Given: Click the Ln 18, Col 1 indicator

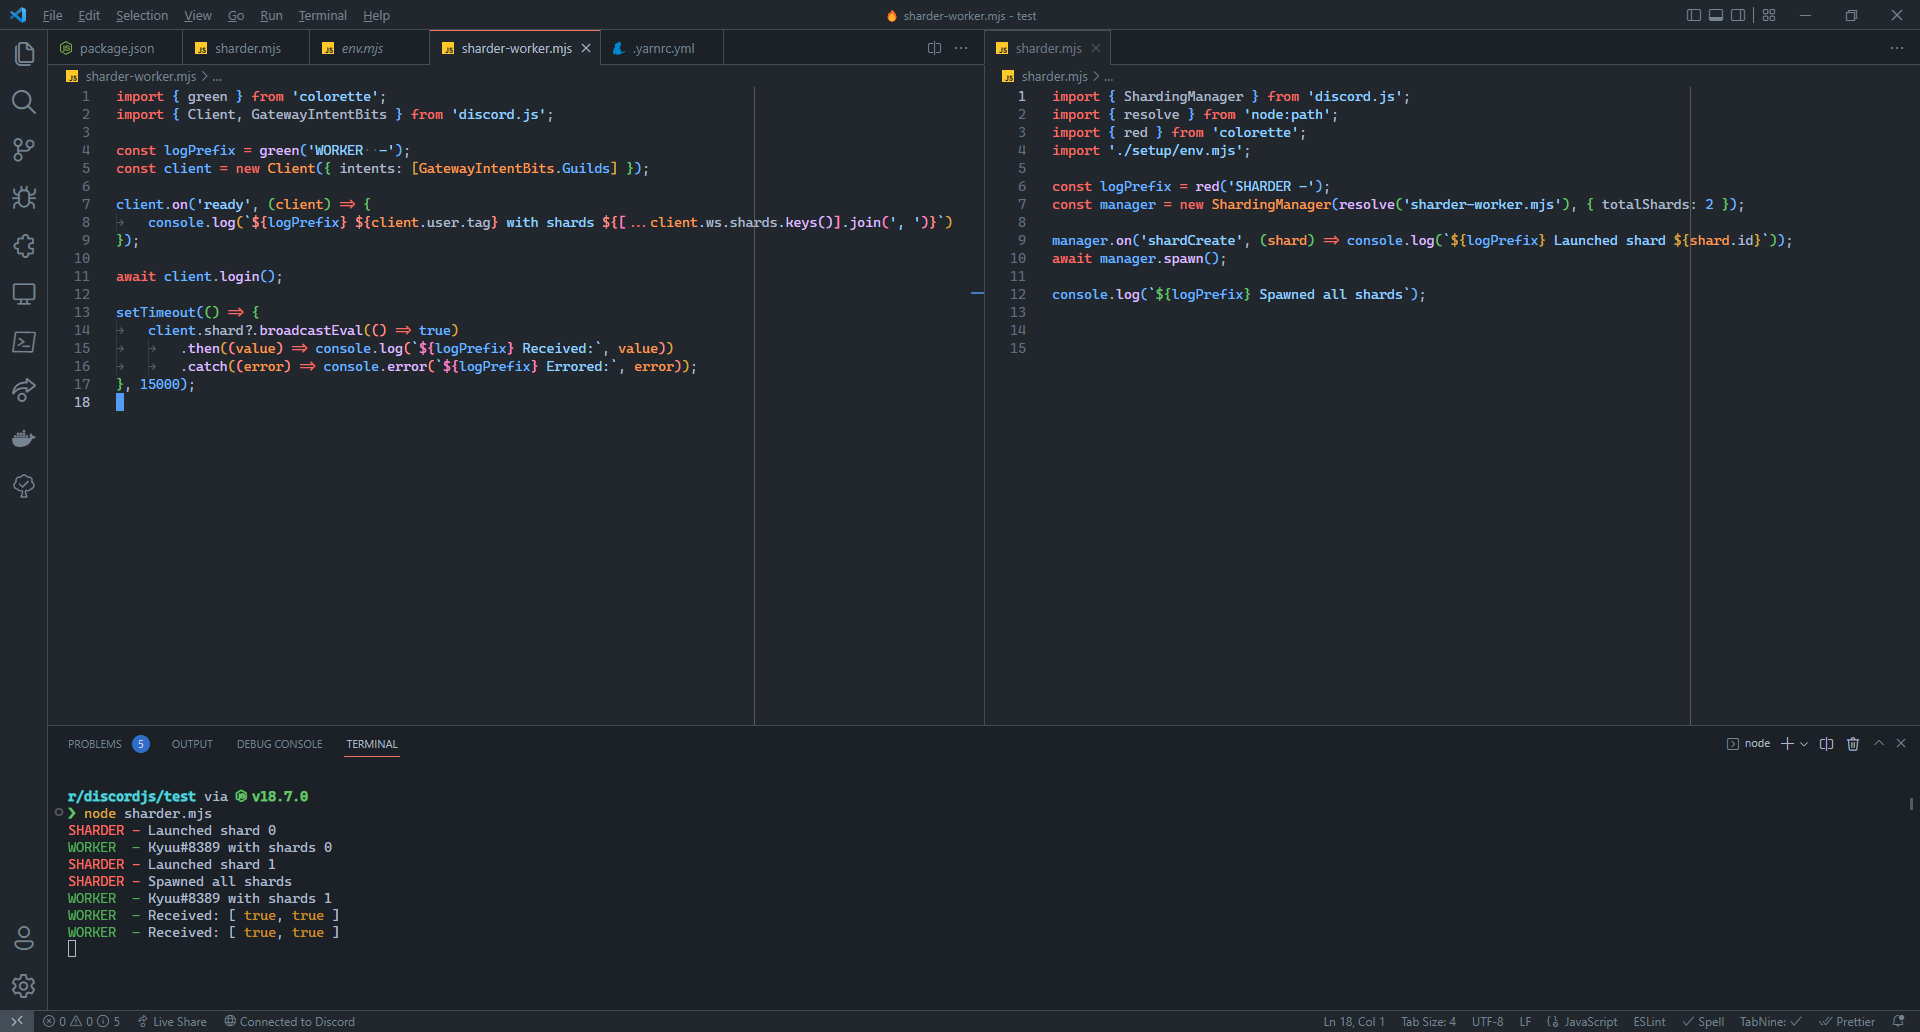Looking at the screenshot, I should coord(1354,1021).
